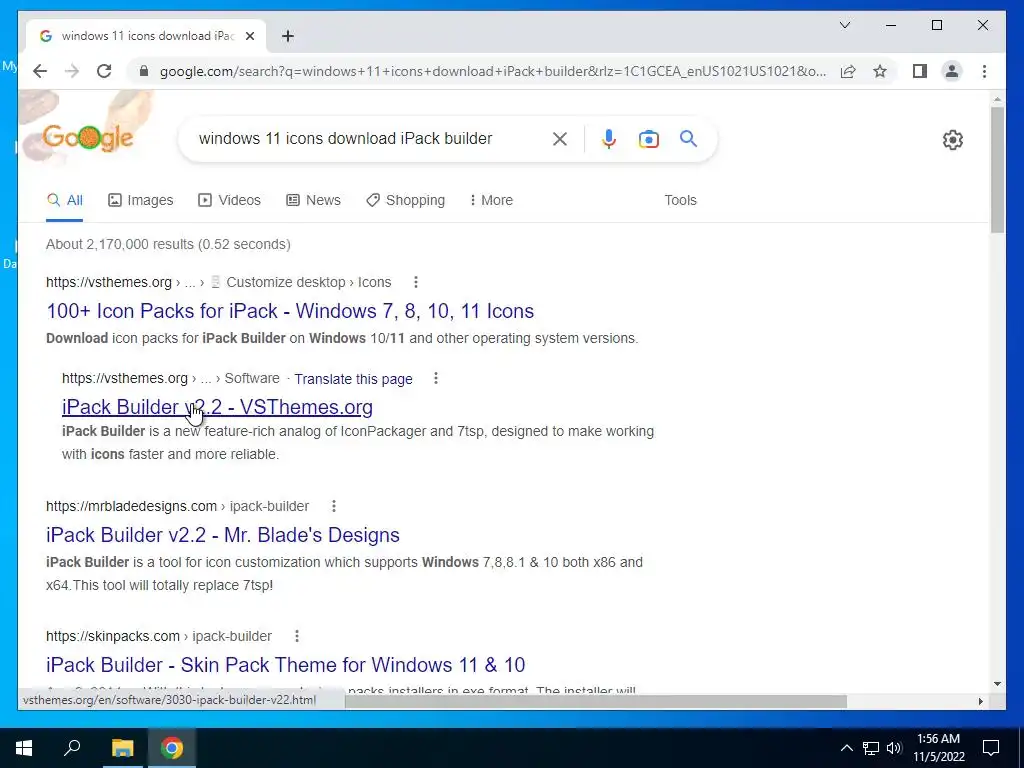Viewport: 1024px width, 768px height.
Task: Click the address bar URL
Action: 492,71
